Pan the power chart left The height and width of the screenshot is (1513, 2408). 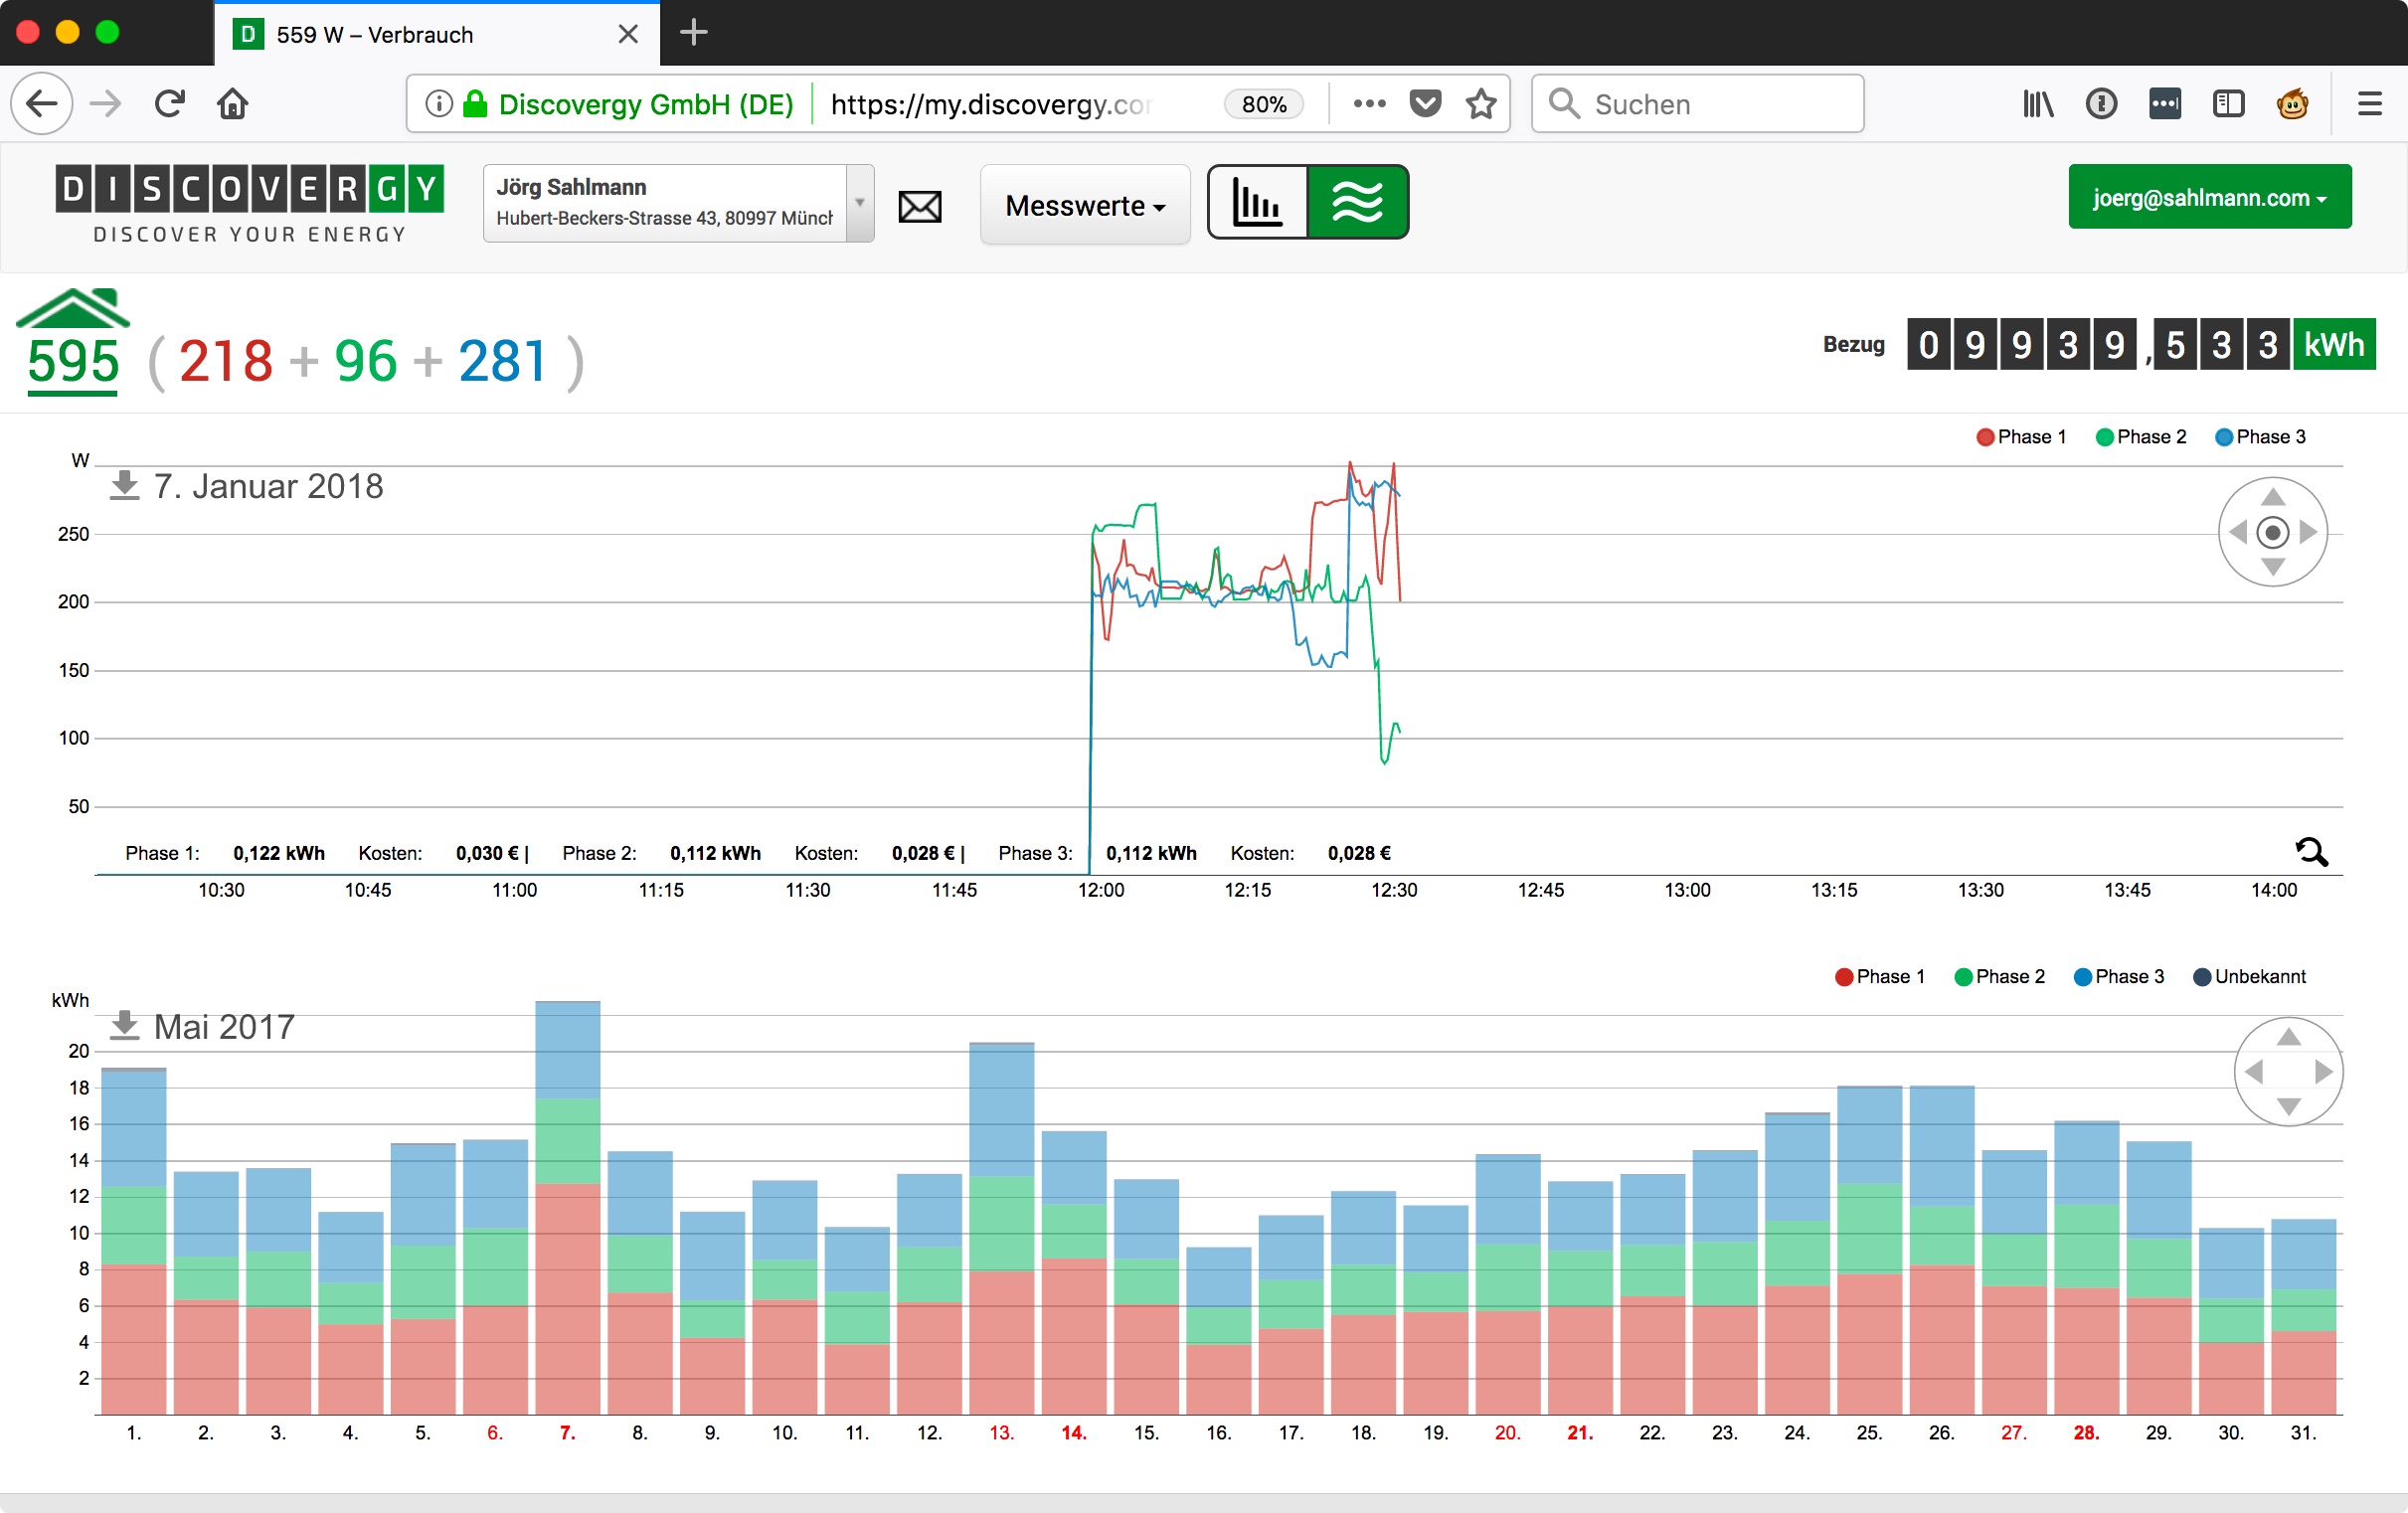tap(2238, 532)
